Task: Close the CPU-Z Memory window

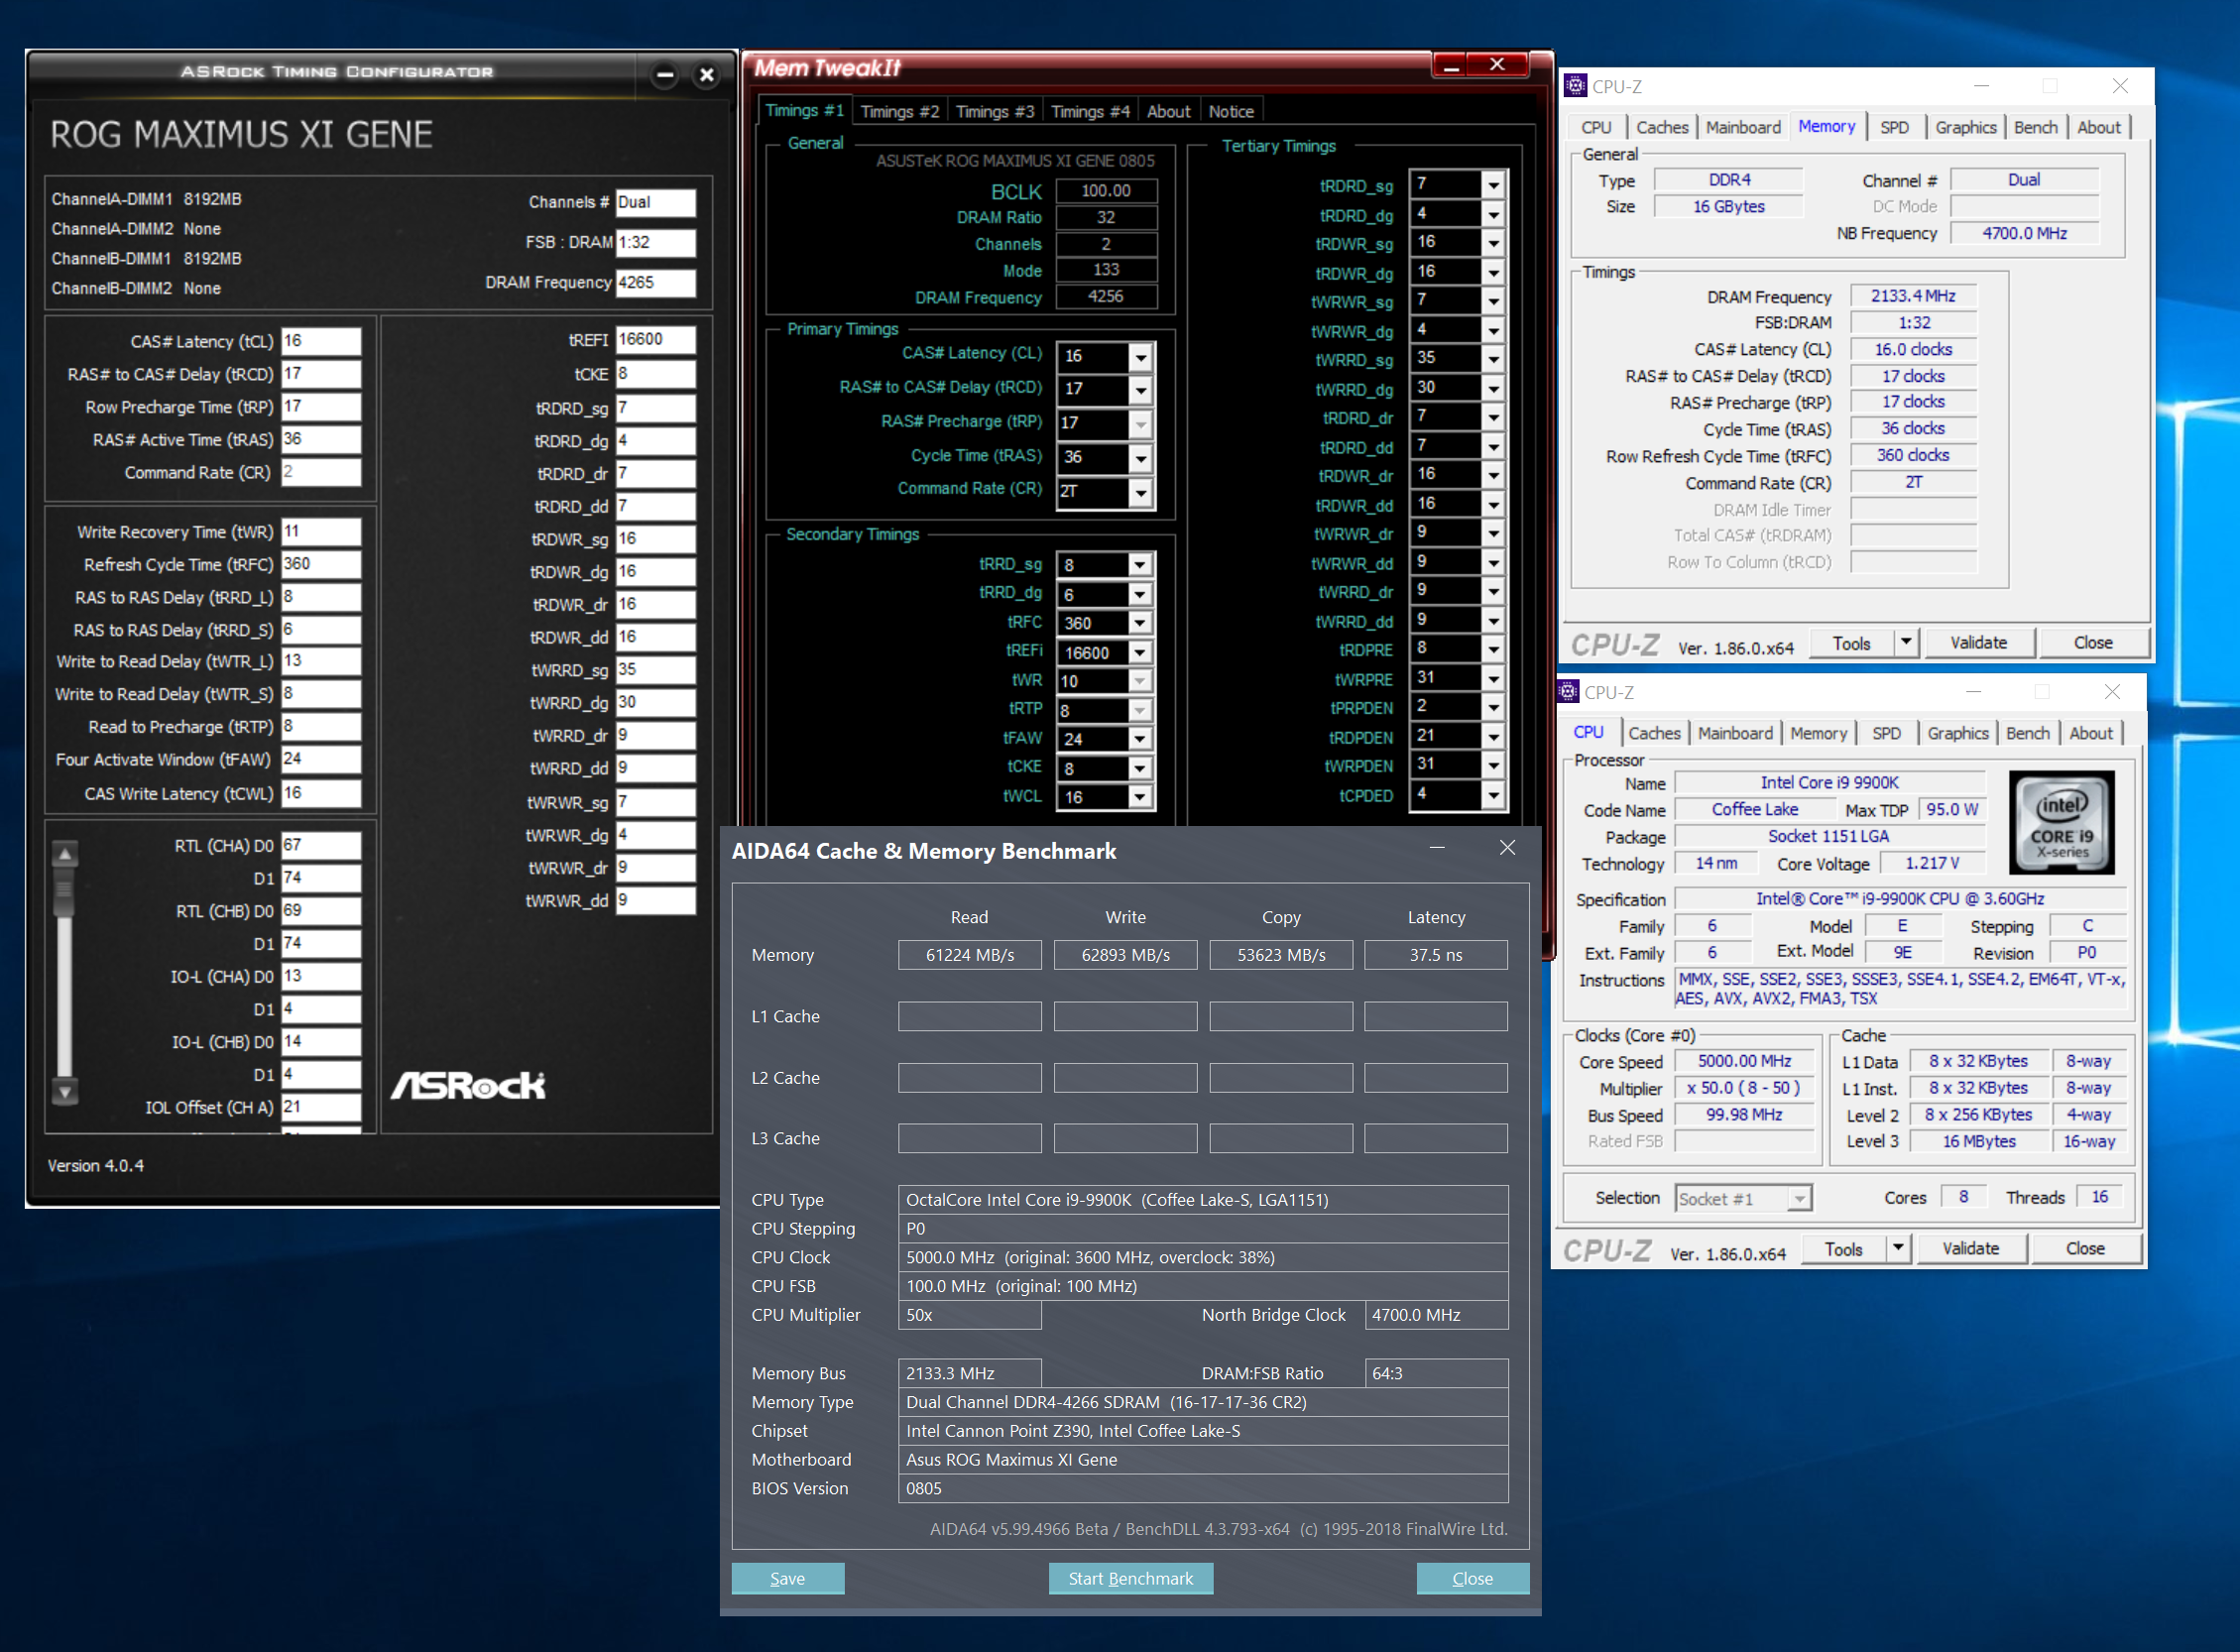Action: [2120, 86]
